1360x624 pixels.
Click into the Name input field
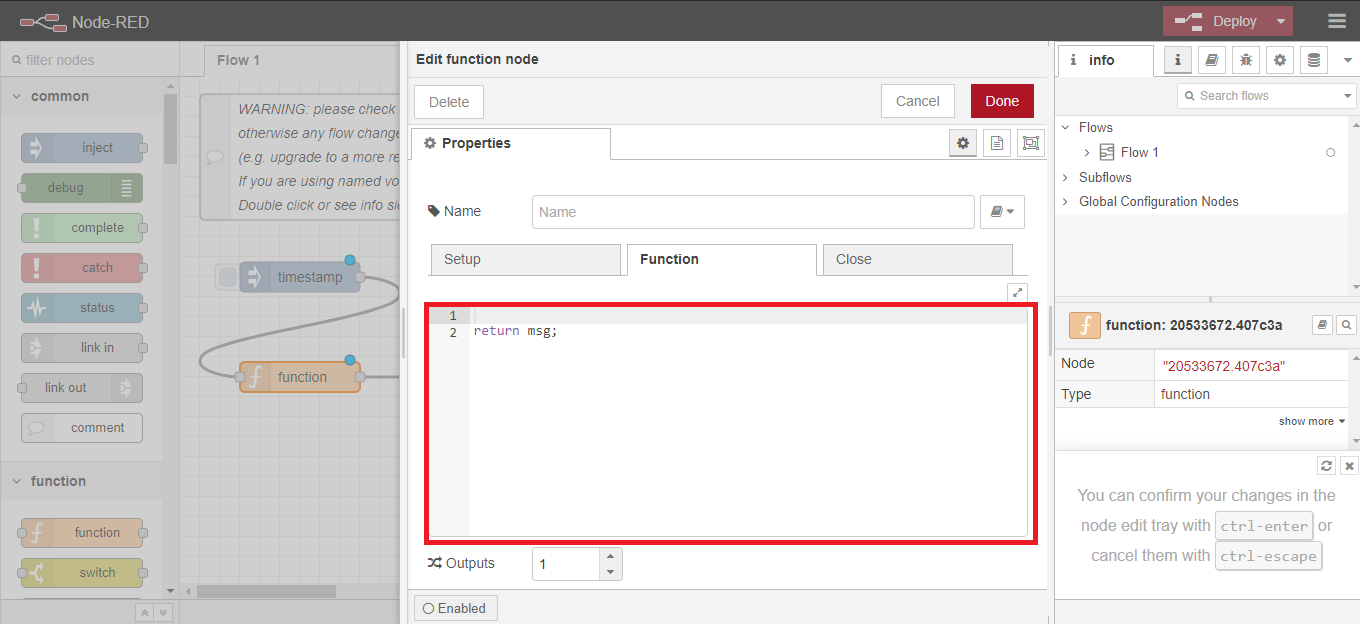click(x=752, y=212)
